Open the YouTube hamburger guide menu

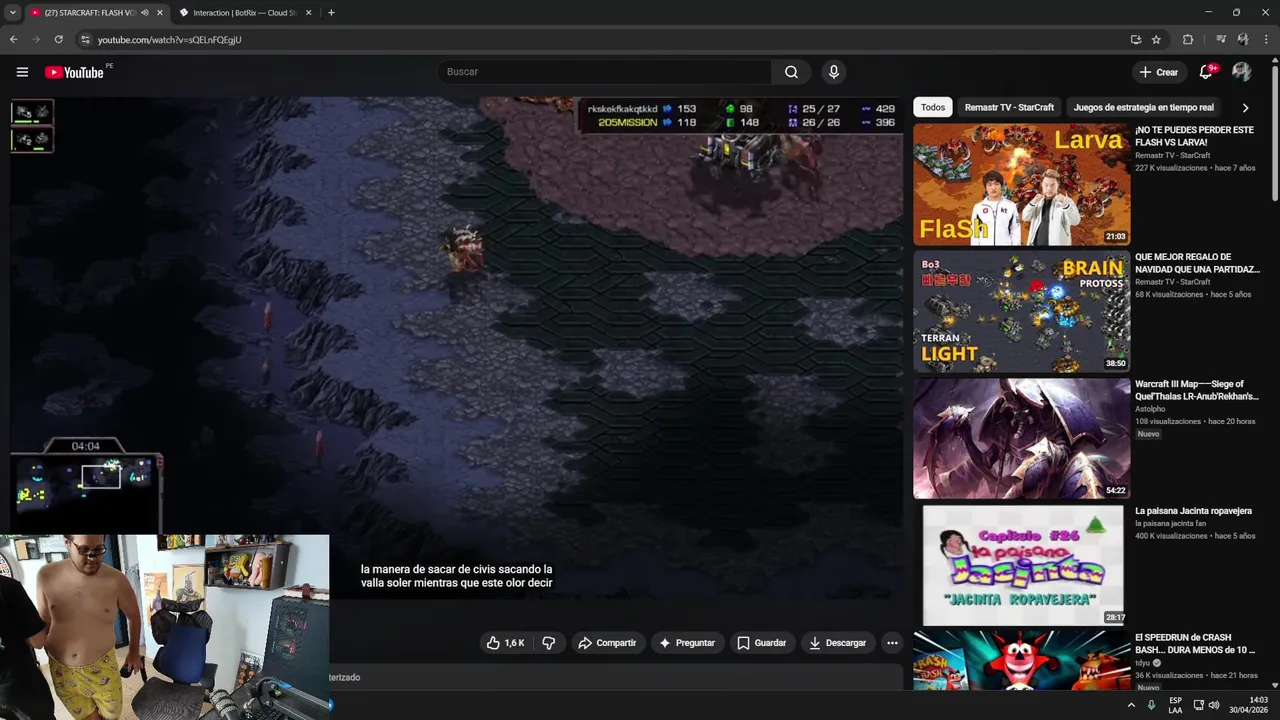pyautogui.click(x=22, y=72)
